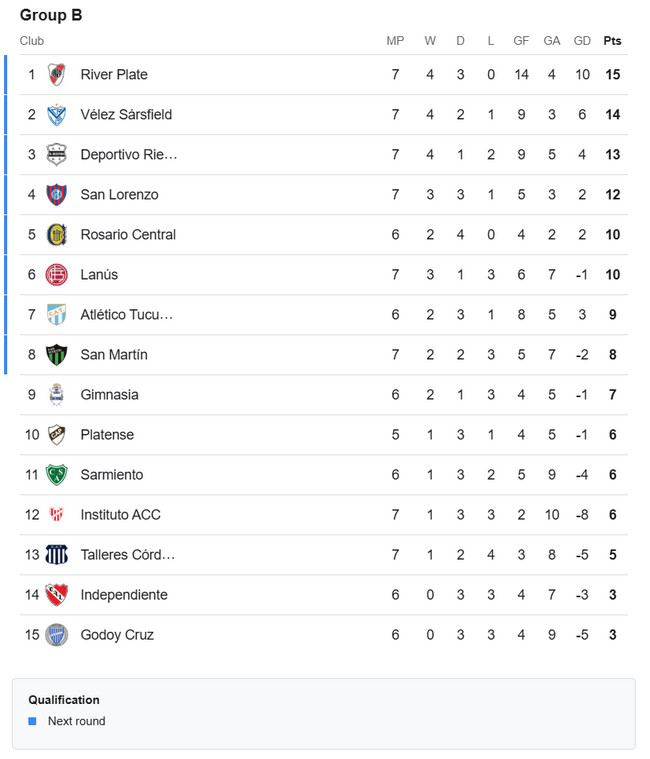This screenshot has width=650, height=759.
Task: Click the Godoy Cruz crest
Action: point(57,635)
